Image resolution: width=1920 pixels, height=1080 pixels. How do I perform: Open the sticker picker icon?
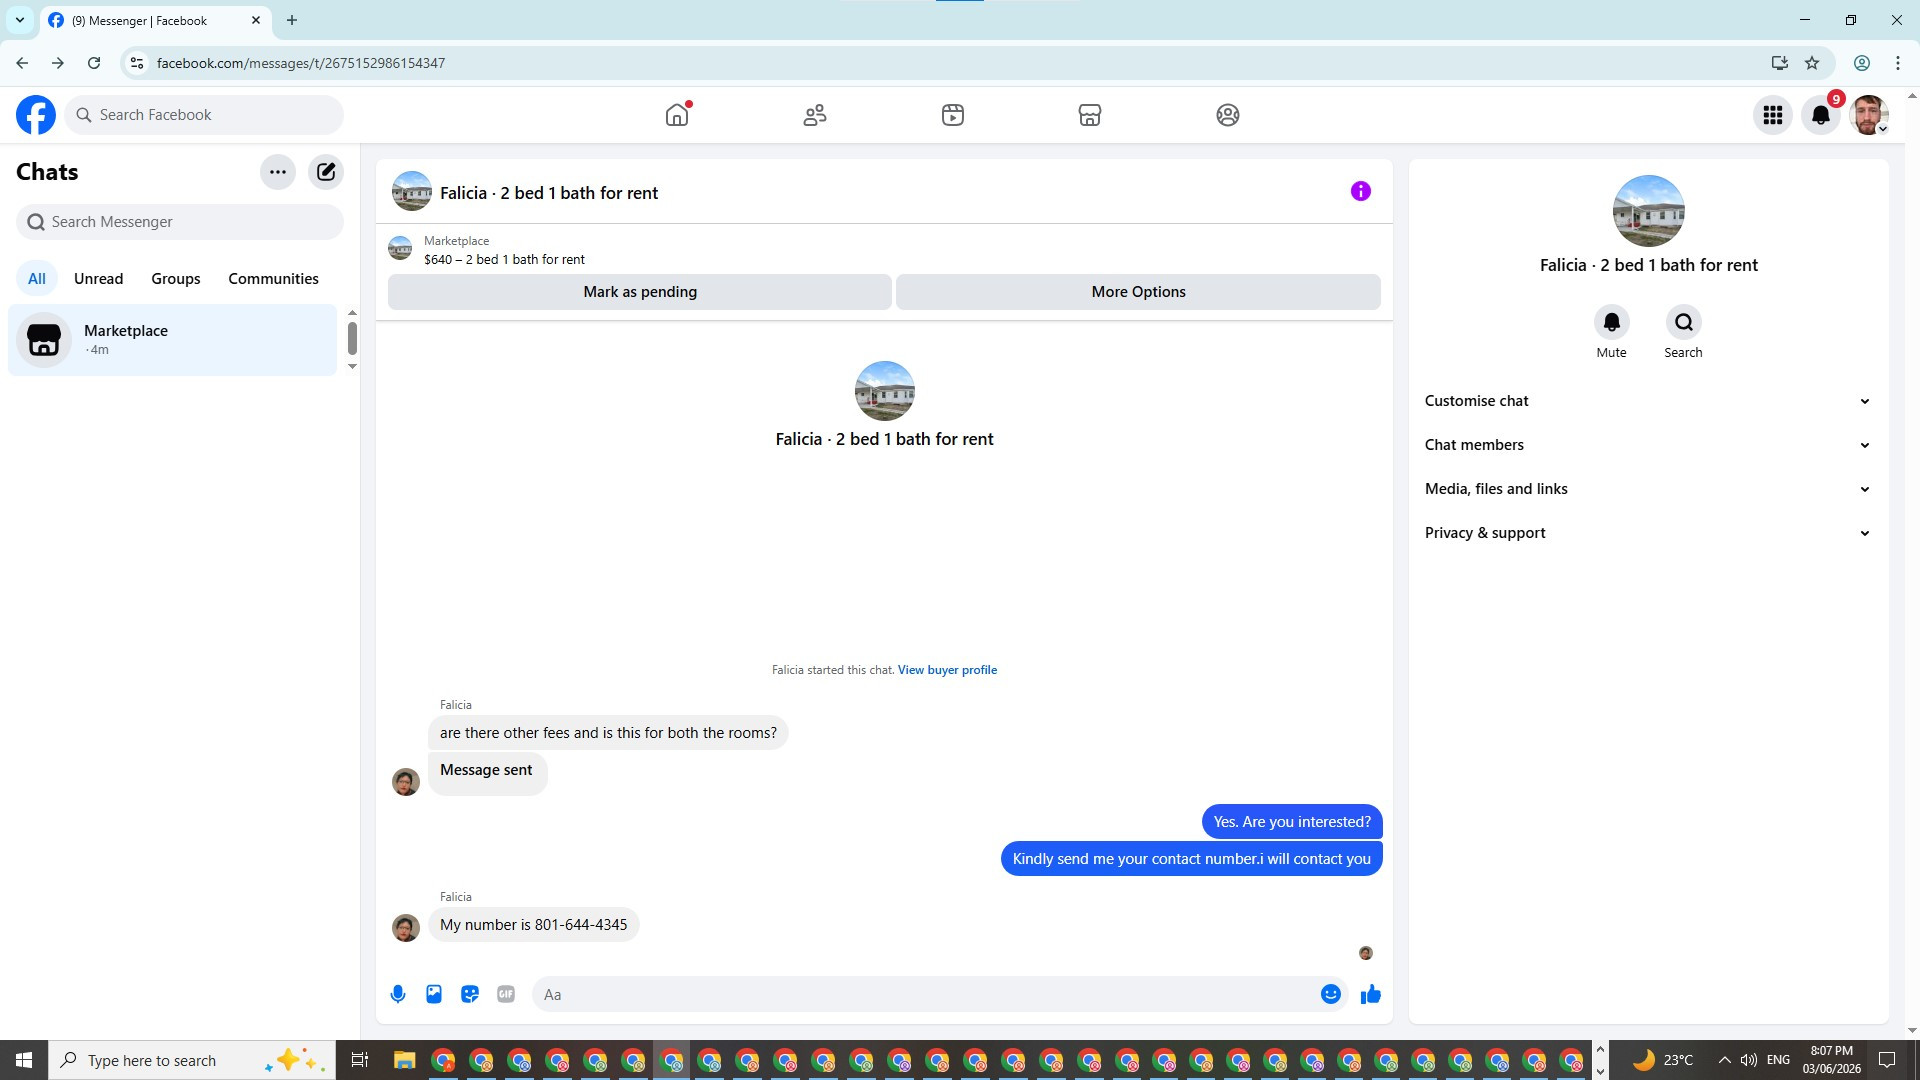pyautogui.click(x=470, y=994)
